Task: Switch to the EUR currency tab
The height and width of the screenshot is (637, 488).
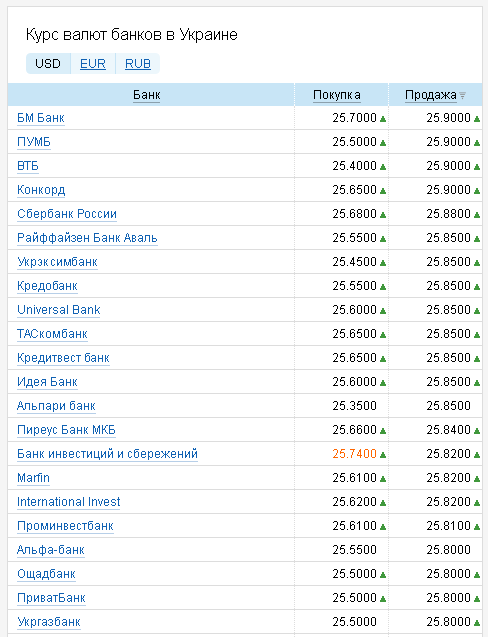Action: (x=93, y=64)
